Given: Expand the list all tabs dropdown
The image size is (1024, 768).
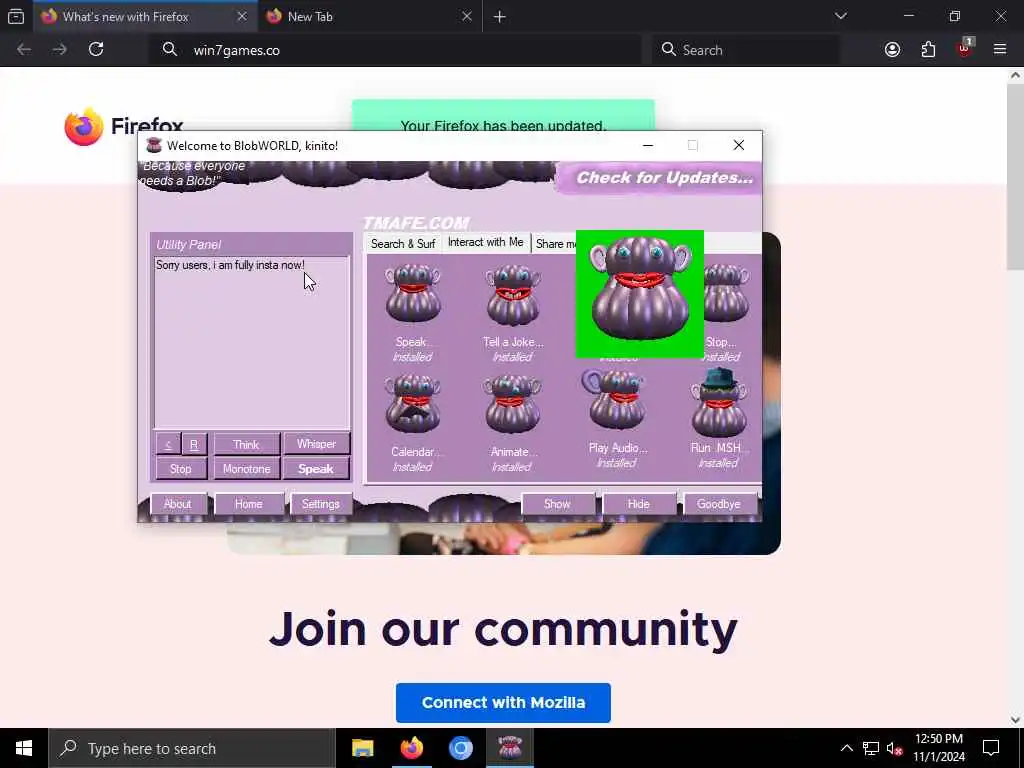Looking at the screenshot, I should pos(840,16).
